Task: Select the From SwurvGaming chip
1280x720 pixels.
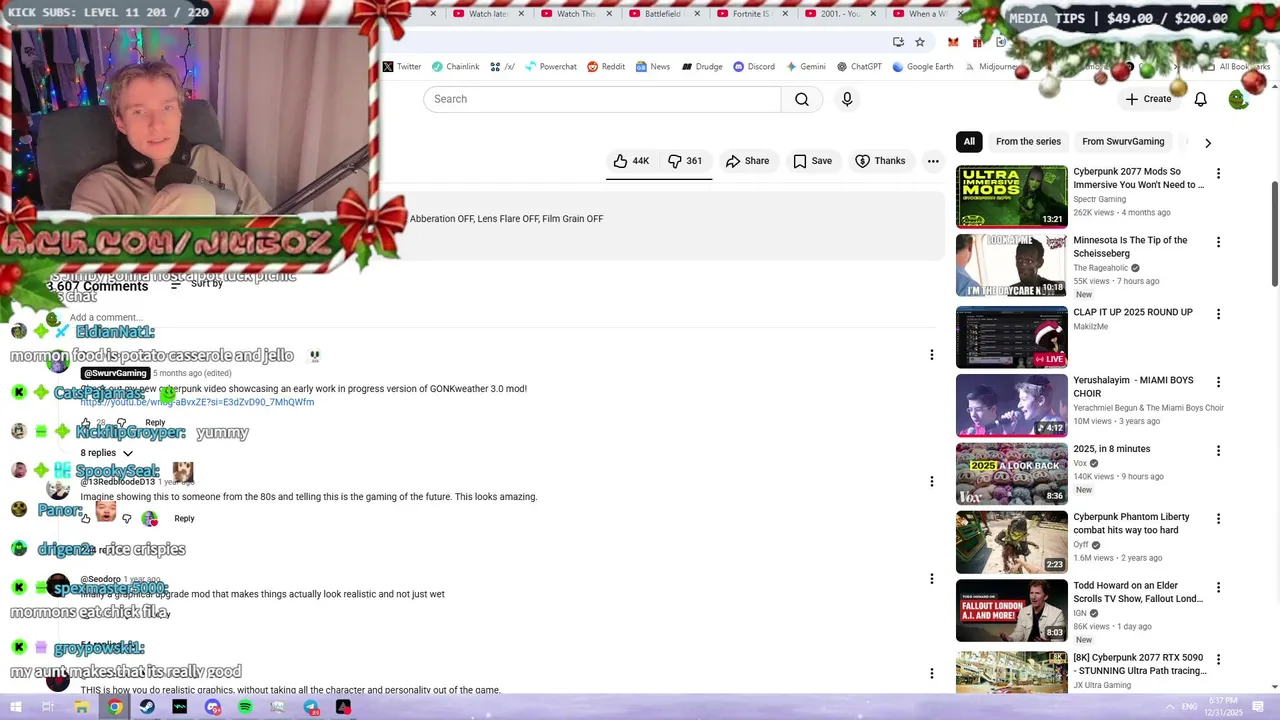Action: 1123,142
